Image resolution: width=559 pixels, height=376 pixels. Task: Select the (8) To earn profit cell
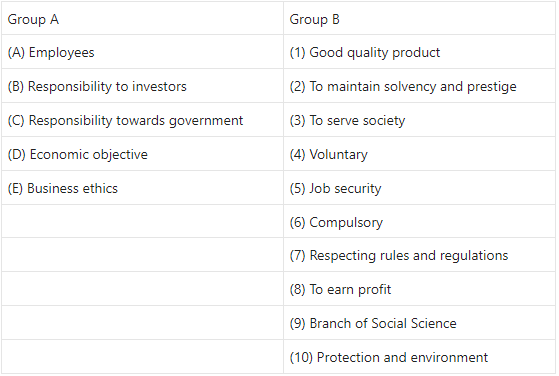[419, 289]
